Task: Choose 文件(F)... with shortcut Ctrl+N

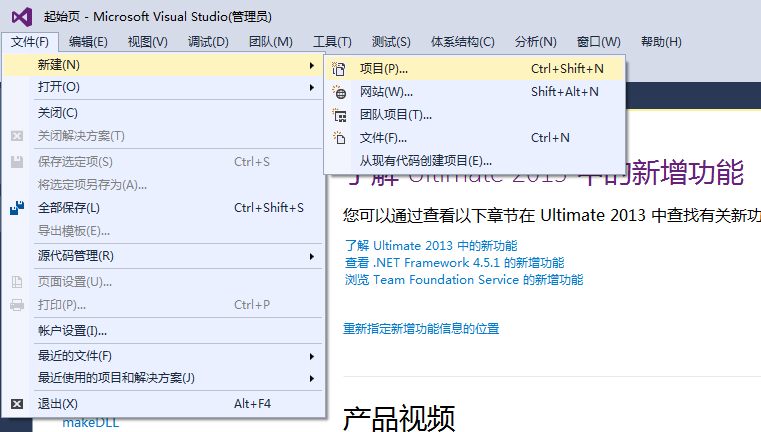Action: [x=475, y=138]
